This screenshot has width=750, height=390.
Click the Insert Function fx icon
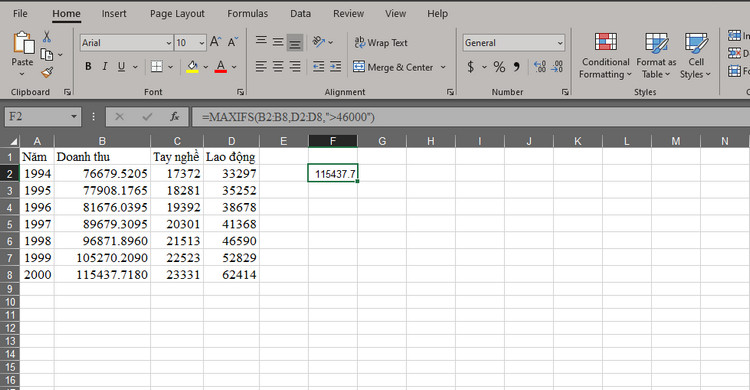pyautogui.click(x=175, y=116)
